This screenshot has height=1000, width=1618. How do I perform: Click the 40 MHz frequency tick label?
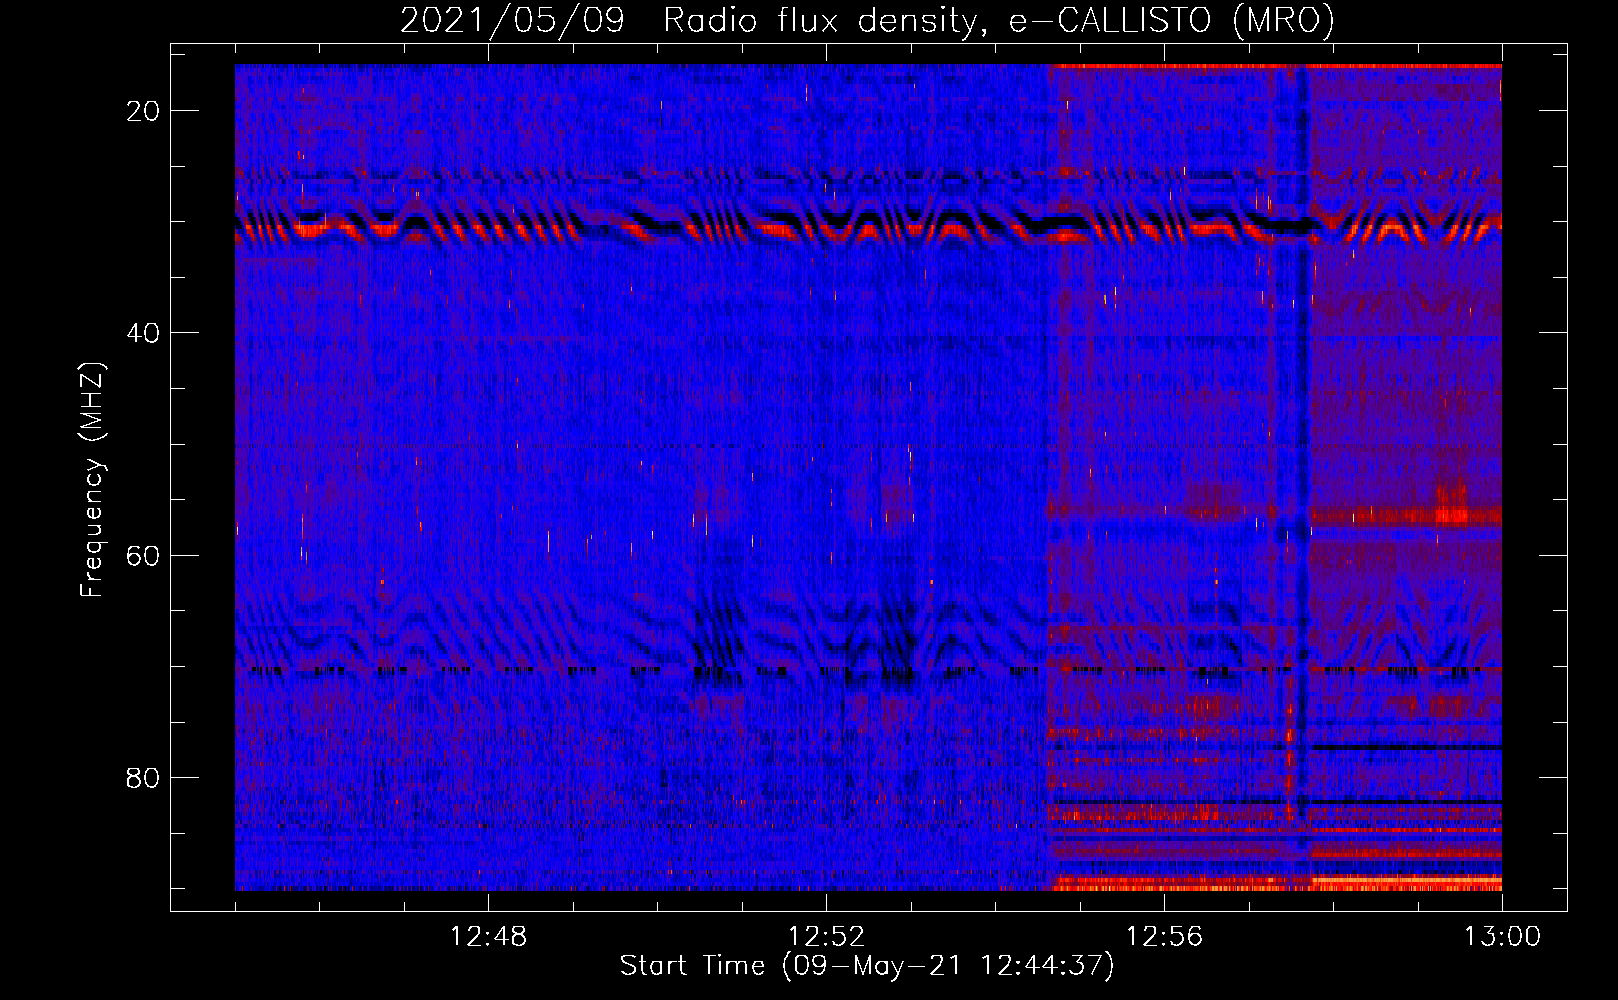[143, 333]
